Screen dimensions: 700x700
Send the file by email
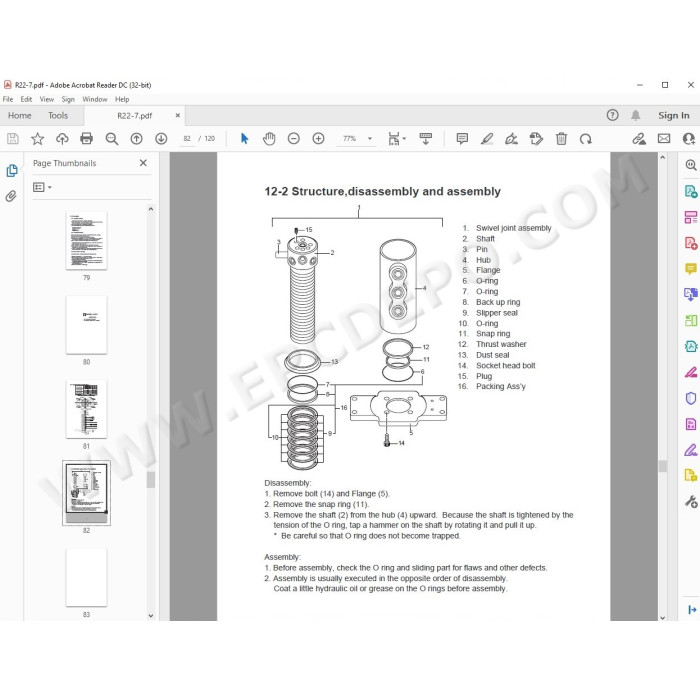[x=664, y=139]
